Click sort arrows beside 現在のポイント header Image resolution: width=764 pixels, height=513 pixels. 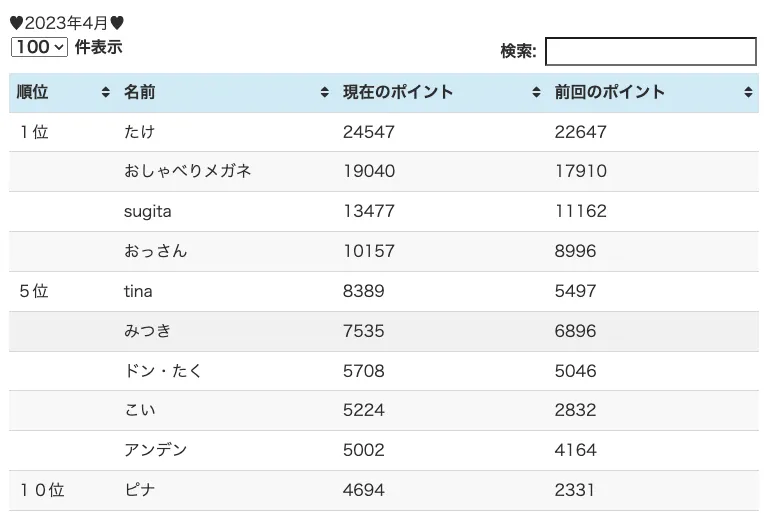[x=537, y=93]
